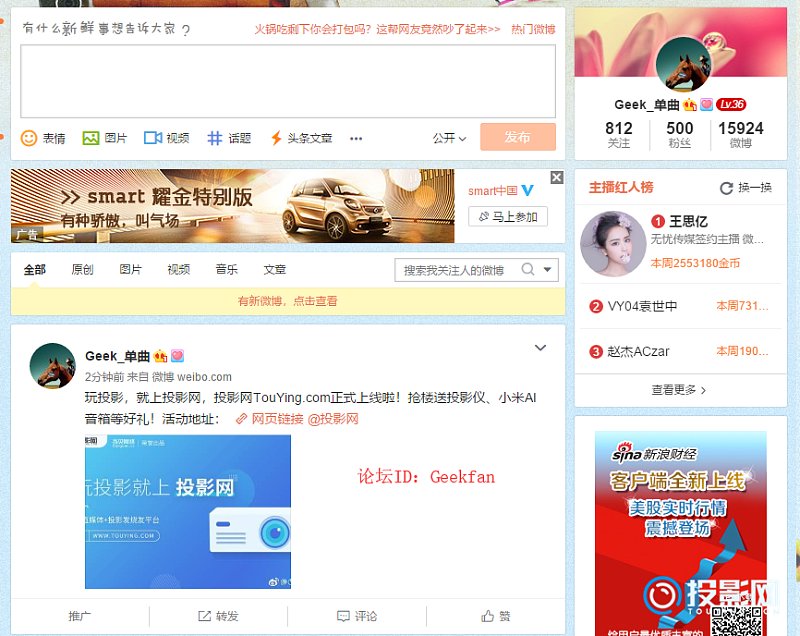Screen dimensions: 800x636
Task: Open the emoji (表情) picker
Action: tap(43, 138)
